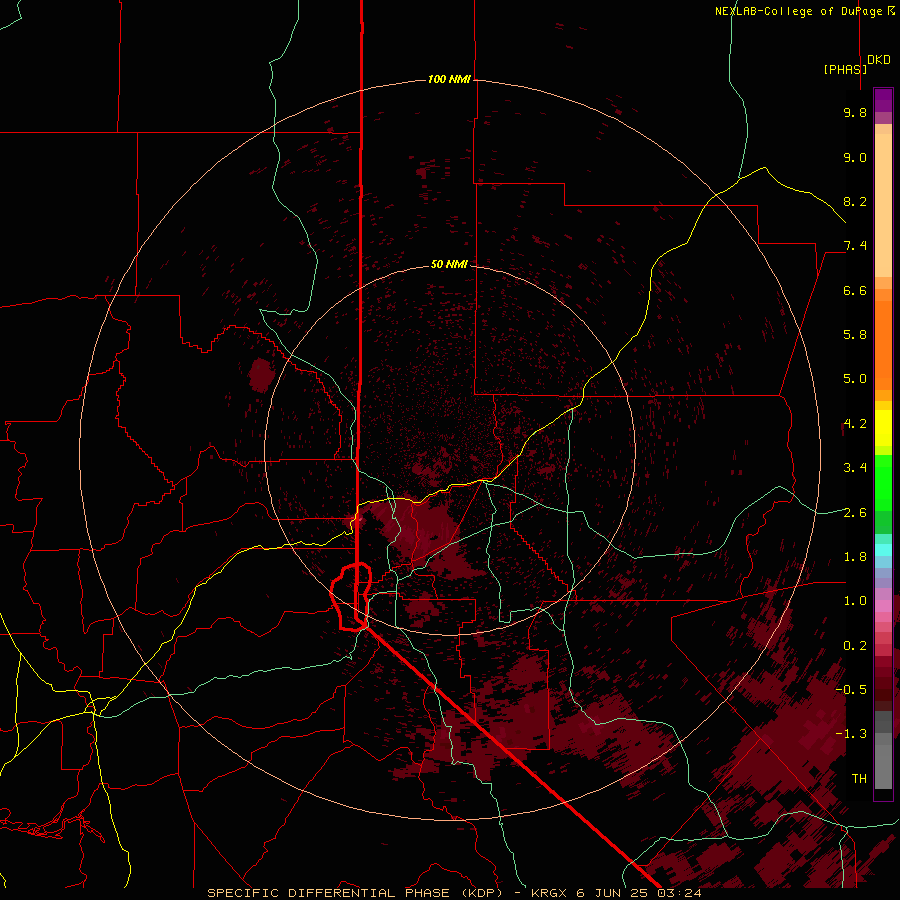
Task: Pick the gray segment of the color bar
Action: [x=883, y=749]
